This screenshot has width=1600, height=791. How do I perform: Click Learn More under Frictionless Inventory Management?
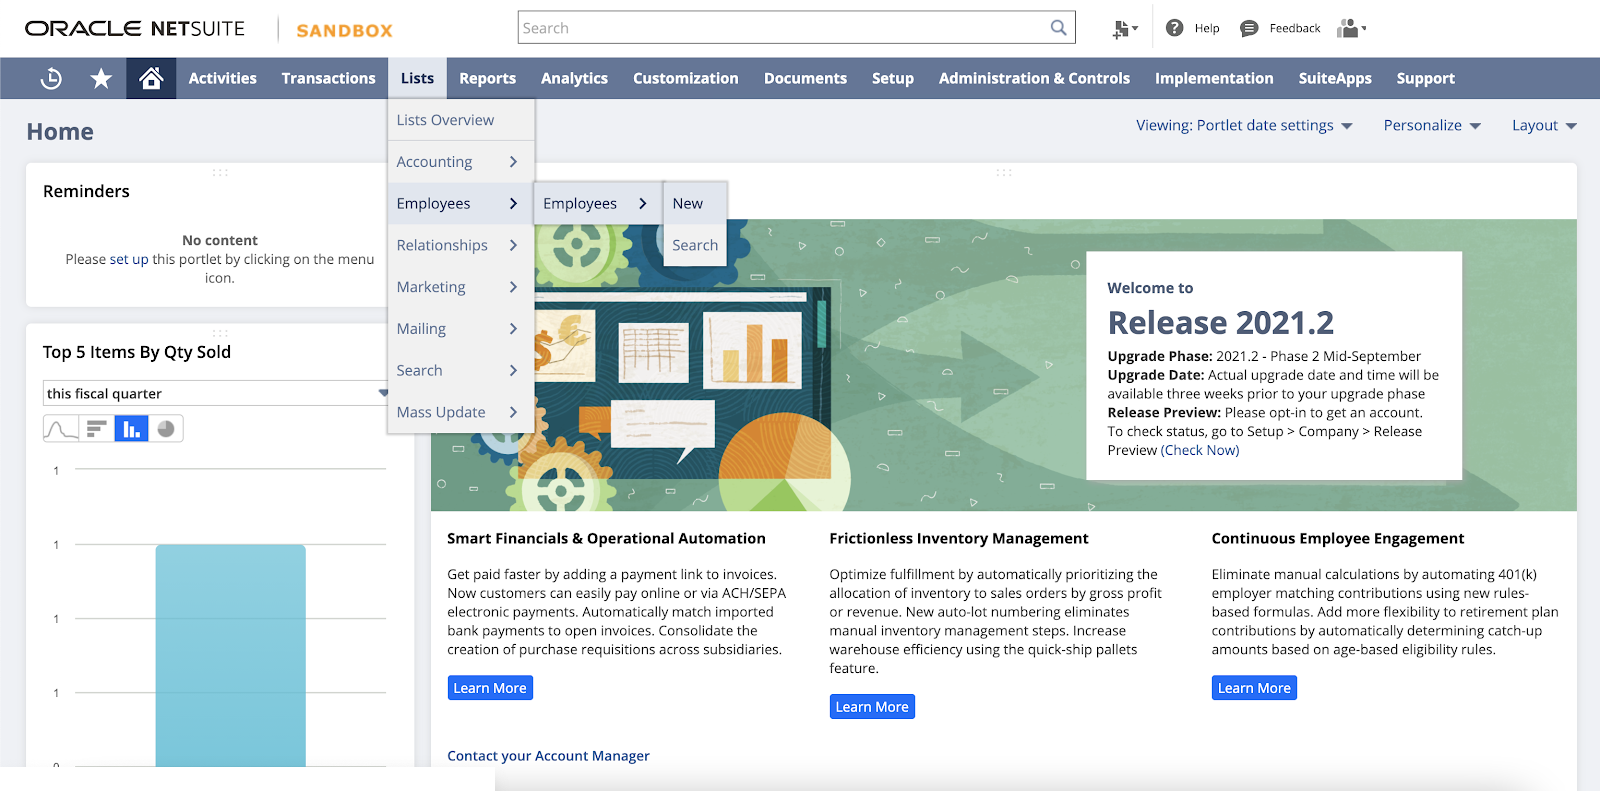(x=872, y=707)
